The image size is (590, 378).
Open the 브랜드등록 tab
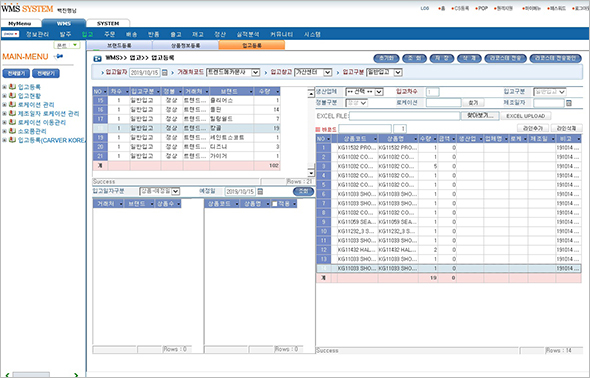point(119,46)
